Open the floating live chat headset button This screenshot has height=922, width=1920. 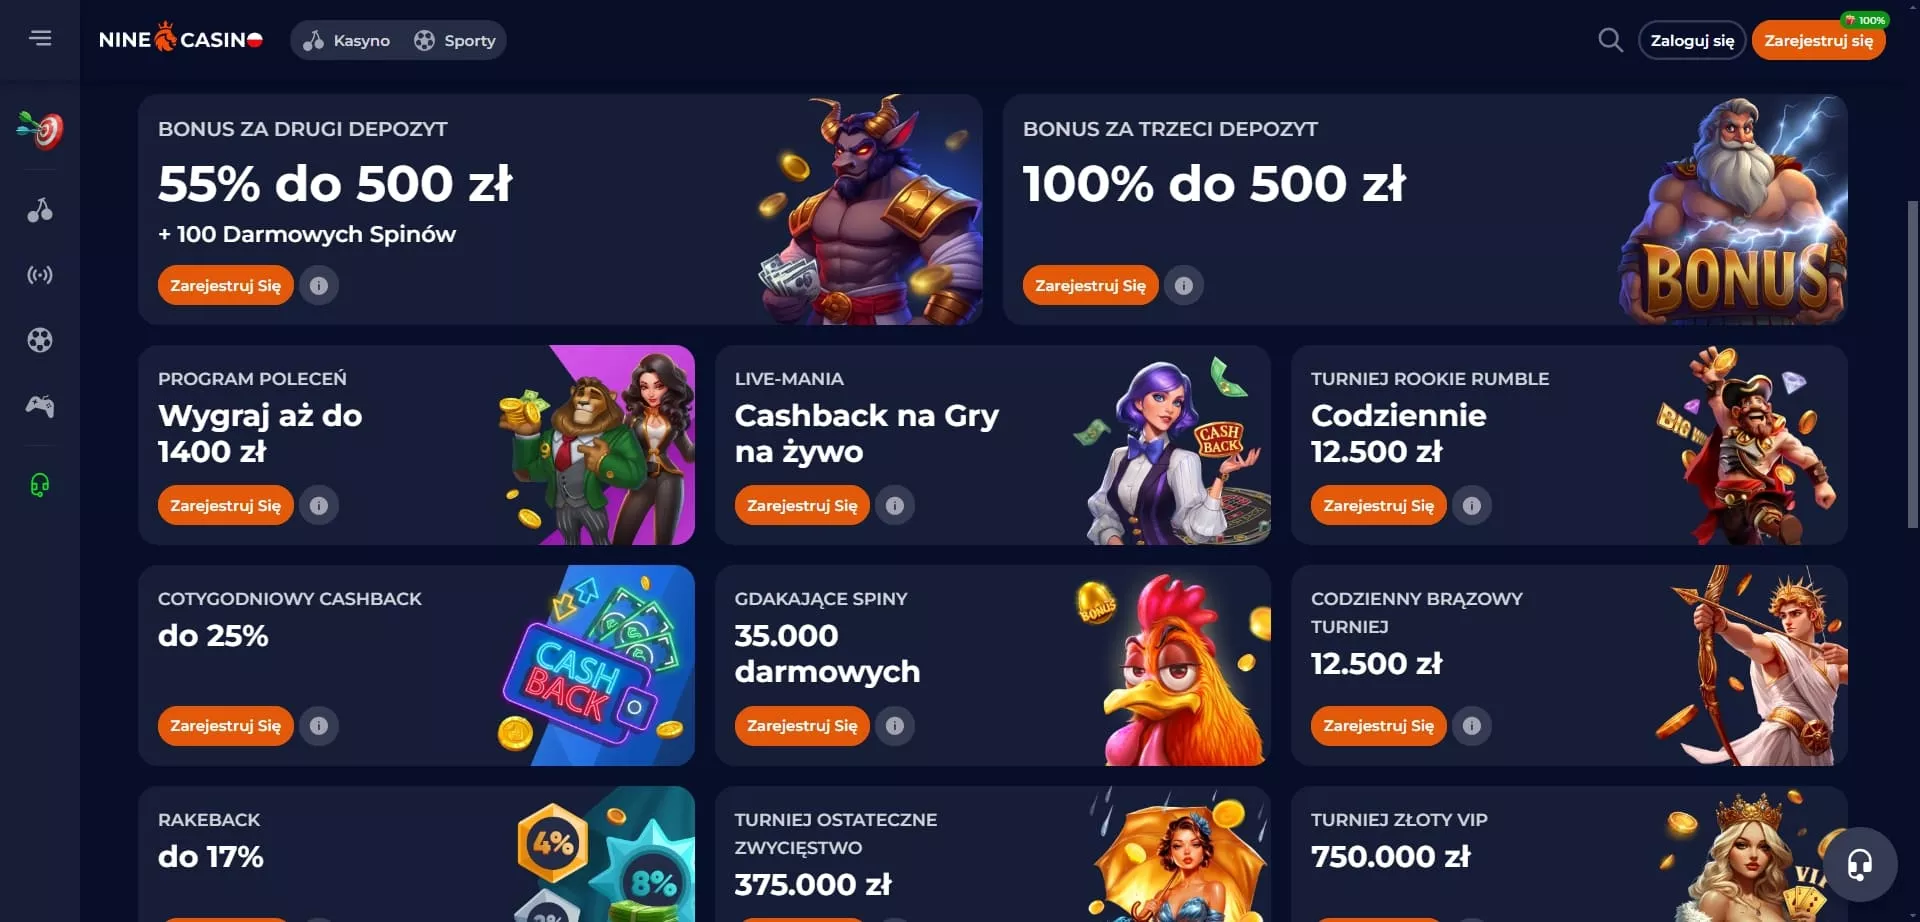pos(1860,864)
